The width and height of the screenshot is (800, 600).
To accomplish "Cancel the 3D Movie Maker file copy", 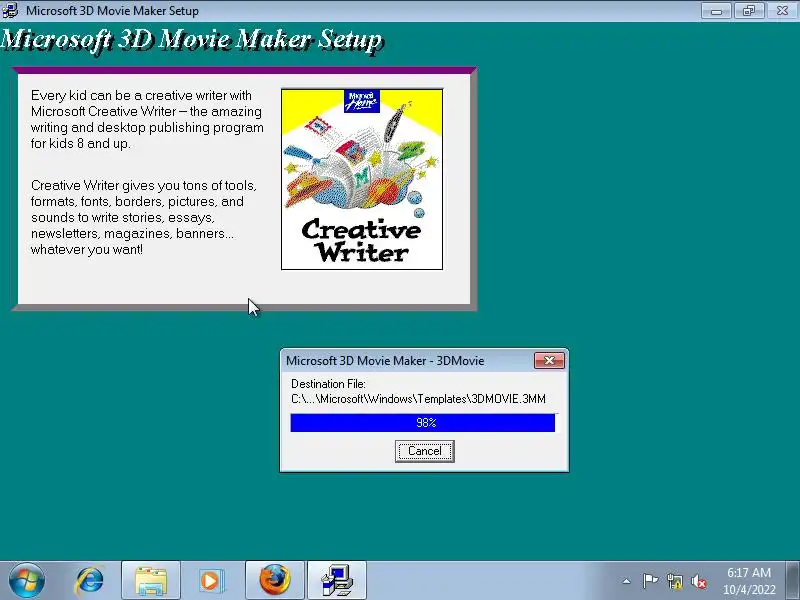I will coord(424,451).
